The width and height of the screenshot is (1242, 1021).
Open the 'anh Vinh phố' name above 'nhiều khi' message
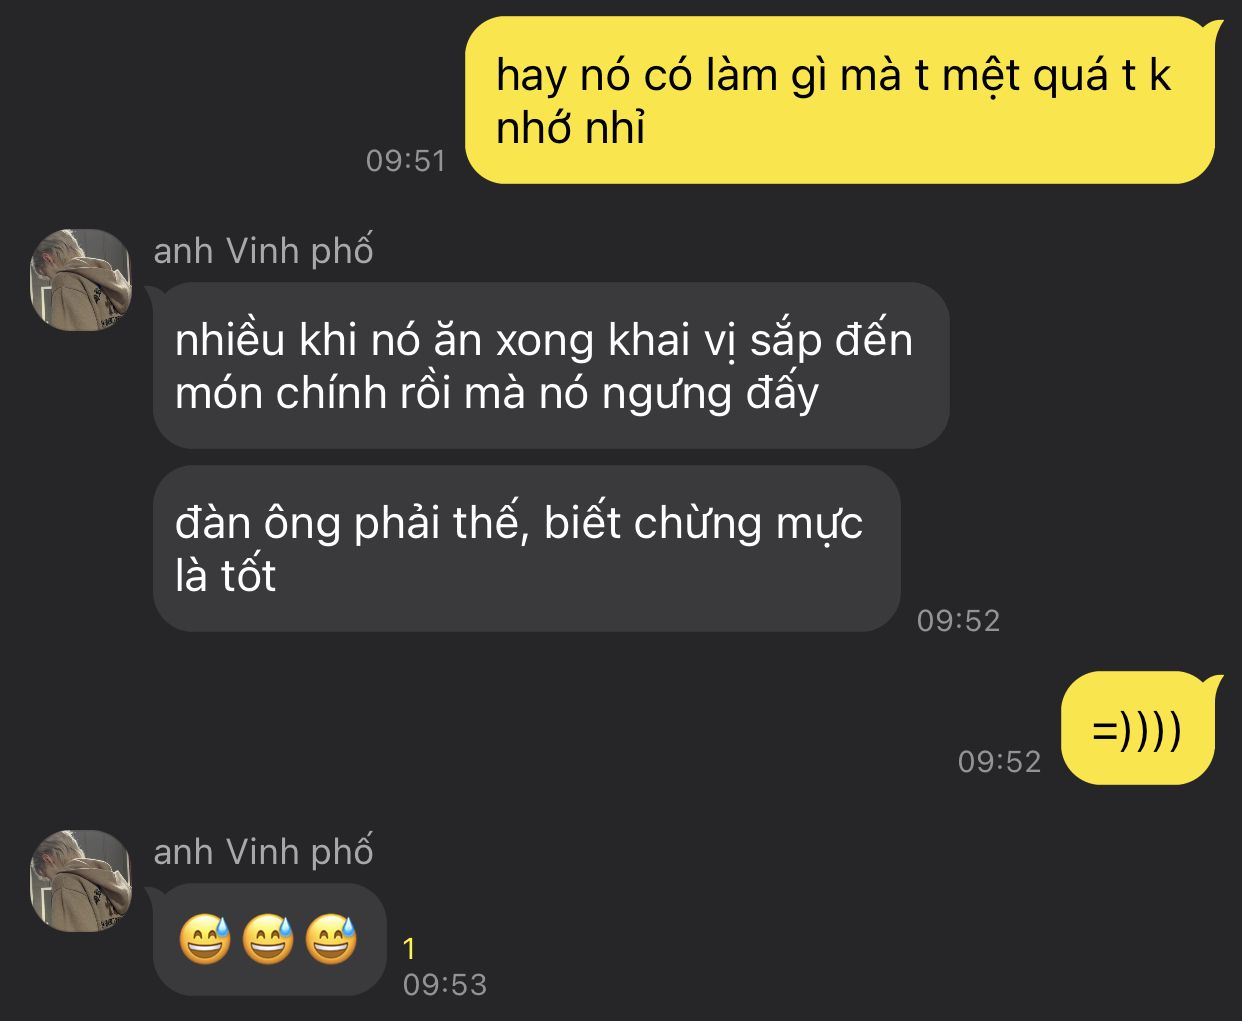tap(263, 250)
